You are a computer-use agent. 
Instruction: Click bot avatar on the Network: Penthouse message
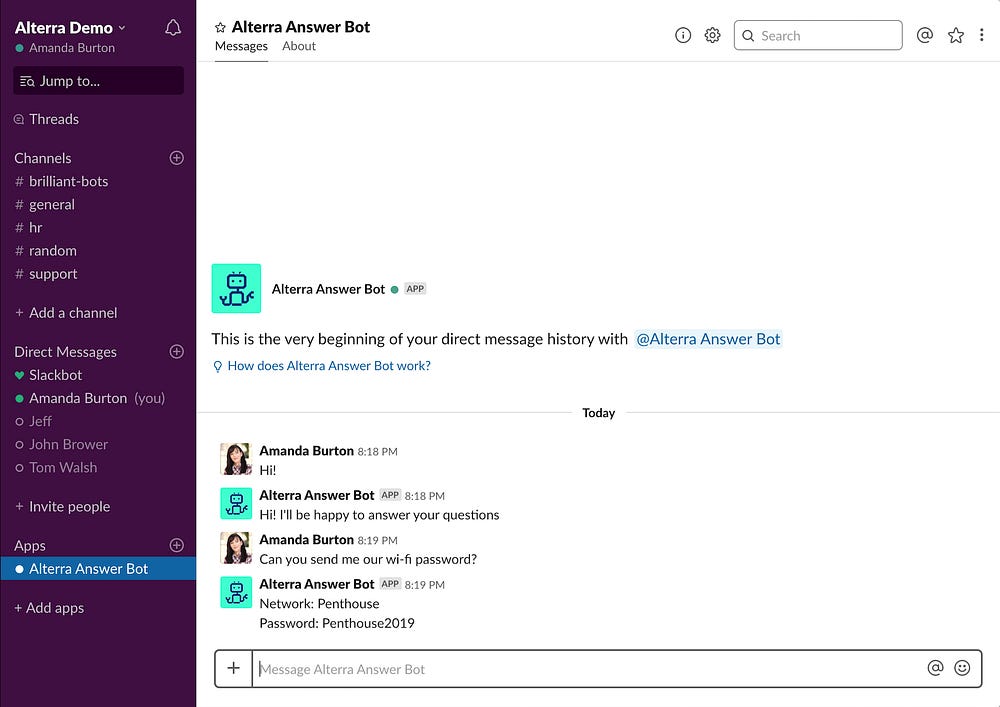(236, 592)
